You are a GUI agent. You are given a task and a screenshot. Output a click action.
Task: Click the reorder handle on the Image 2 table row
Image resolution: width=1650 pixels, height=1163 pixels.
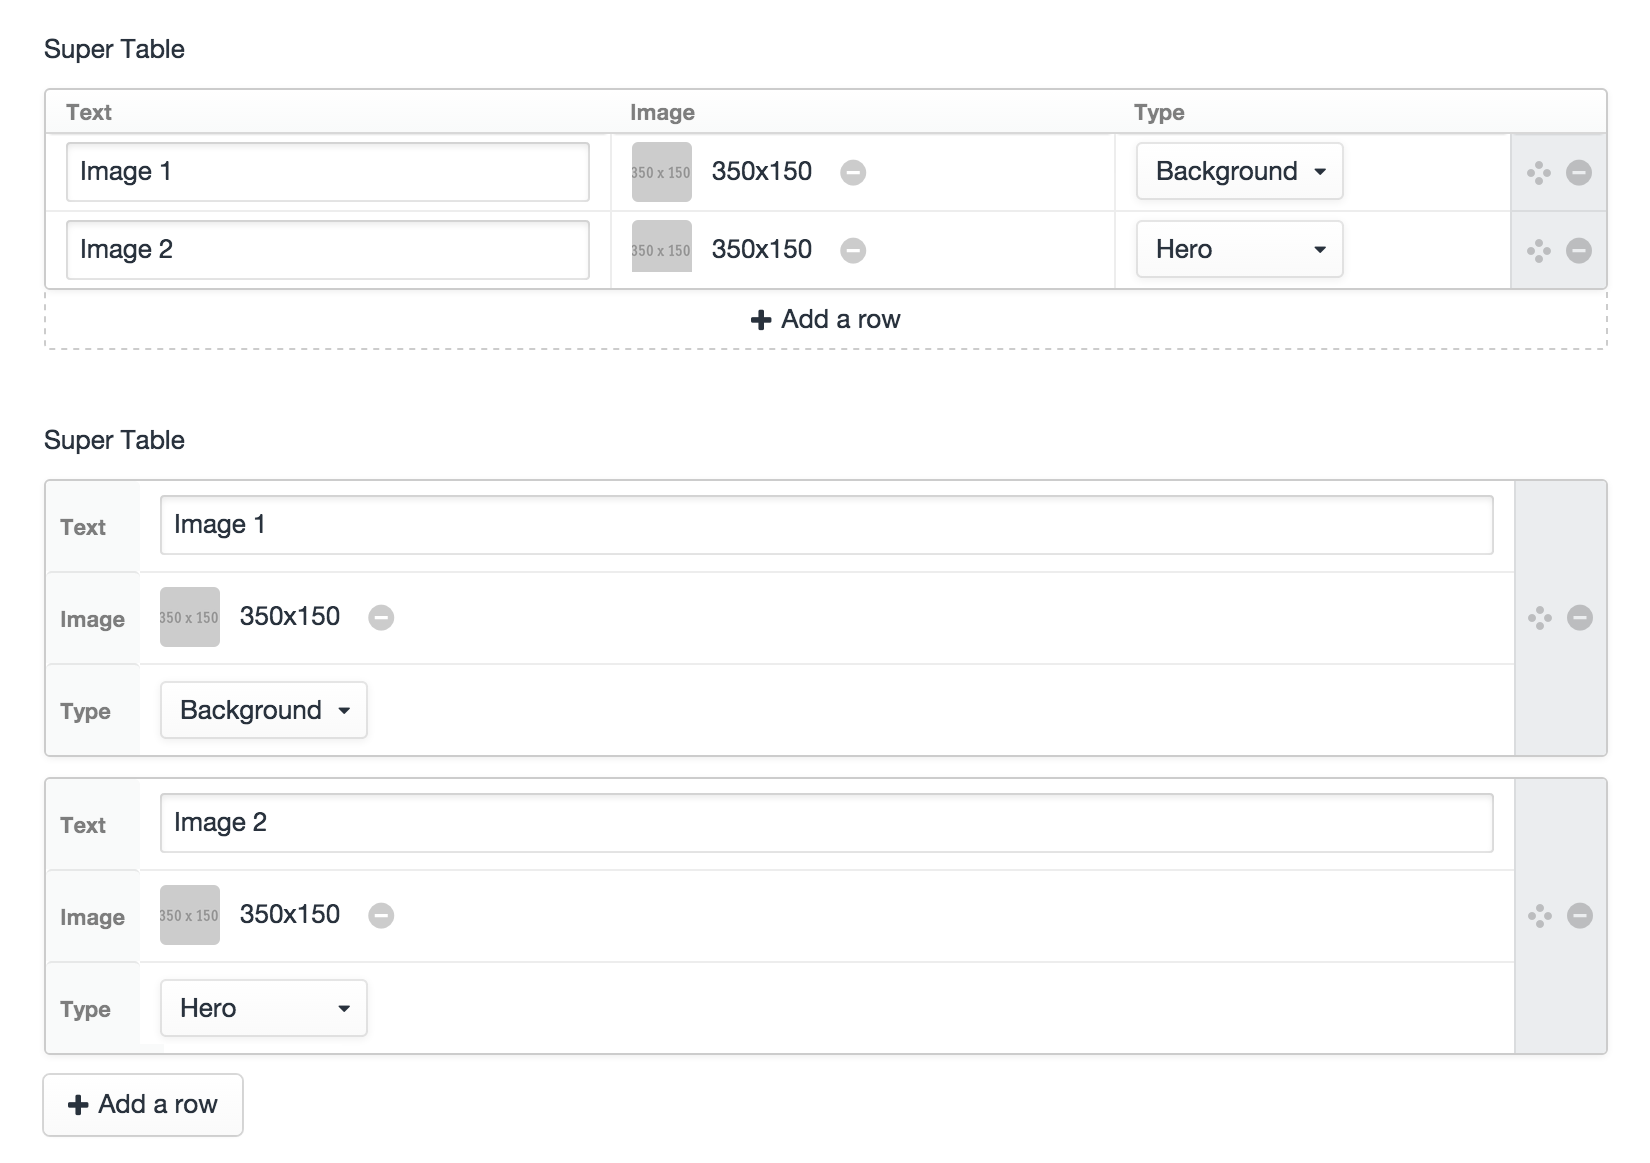point(1537,250)
